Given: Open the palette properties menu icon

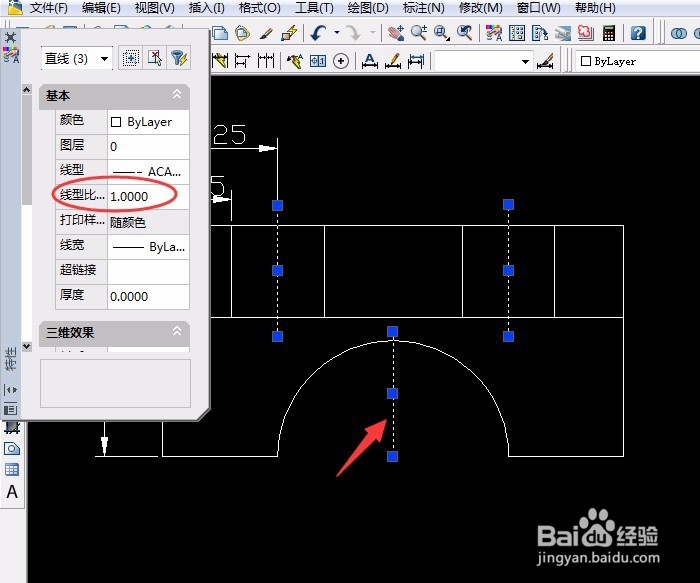Looking at the screenshot, I should pyautogui.click(x=10, y=409).
